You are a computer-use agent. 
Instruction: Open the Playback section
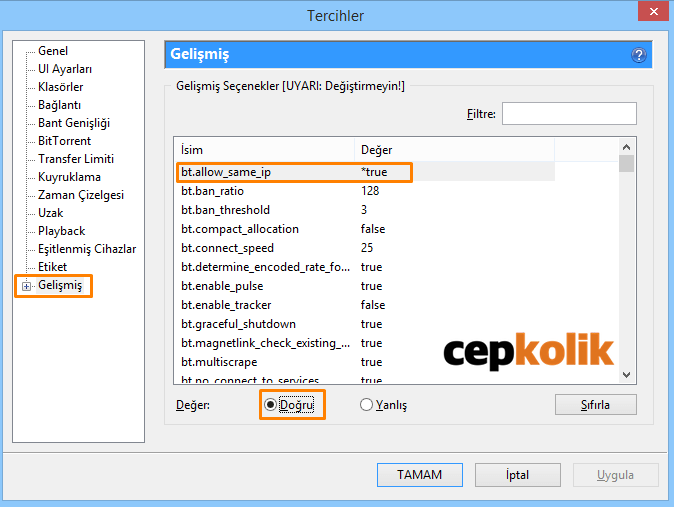pyautogui.click(x=61, y=231)
